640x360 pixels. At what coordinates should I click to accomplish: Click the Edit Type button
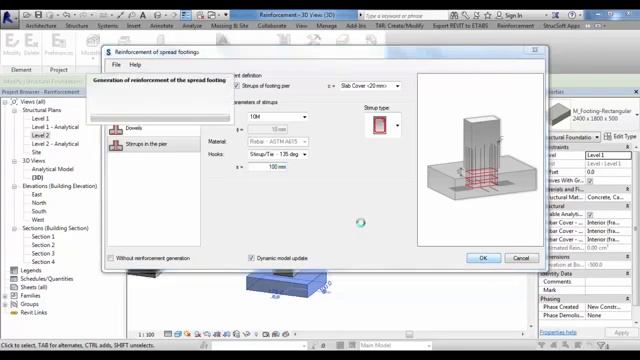(x=620, y=137)
